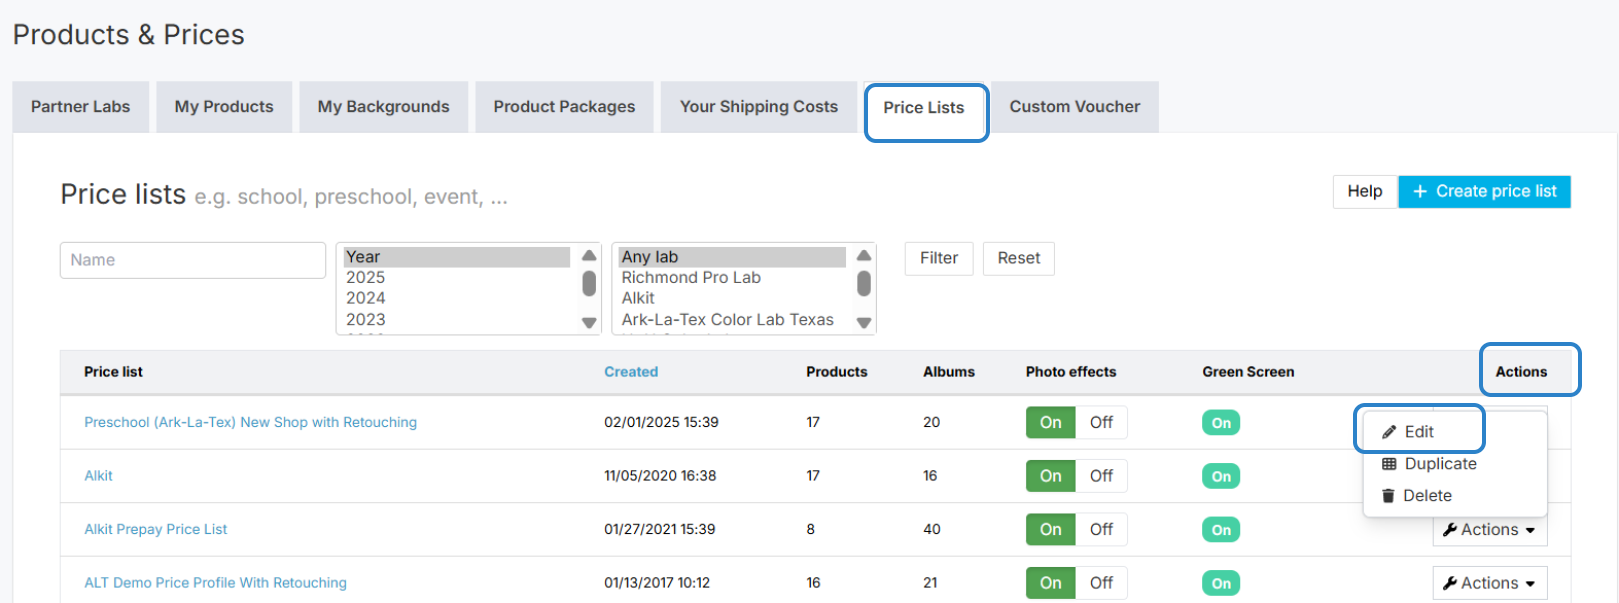Click the year list scrollbar thumb
The height and width of the screenshot is (603, 1619).
tap(589, 283)
